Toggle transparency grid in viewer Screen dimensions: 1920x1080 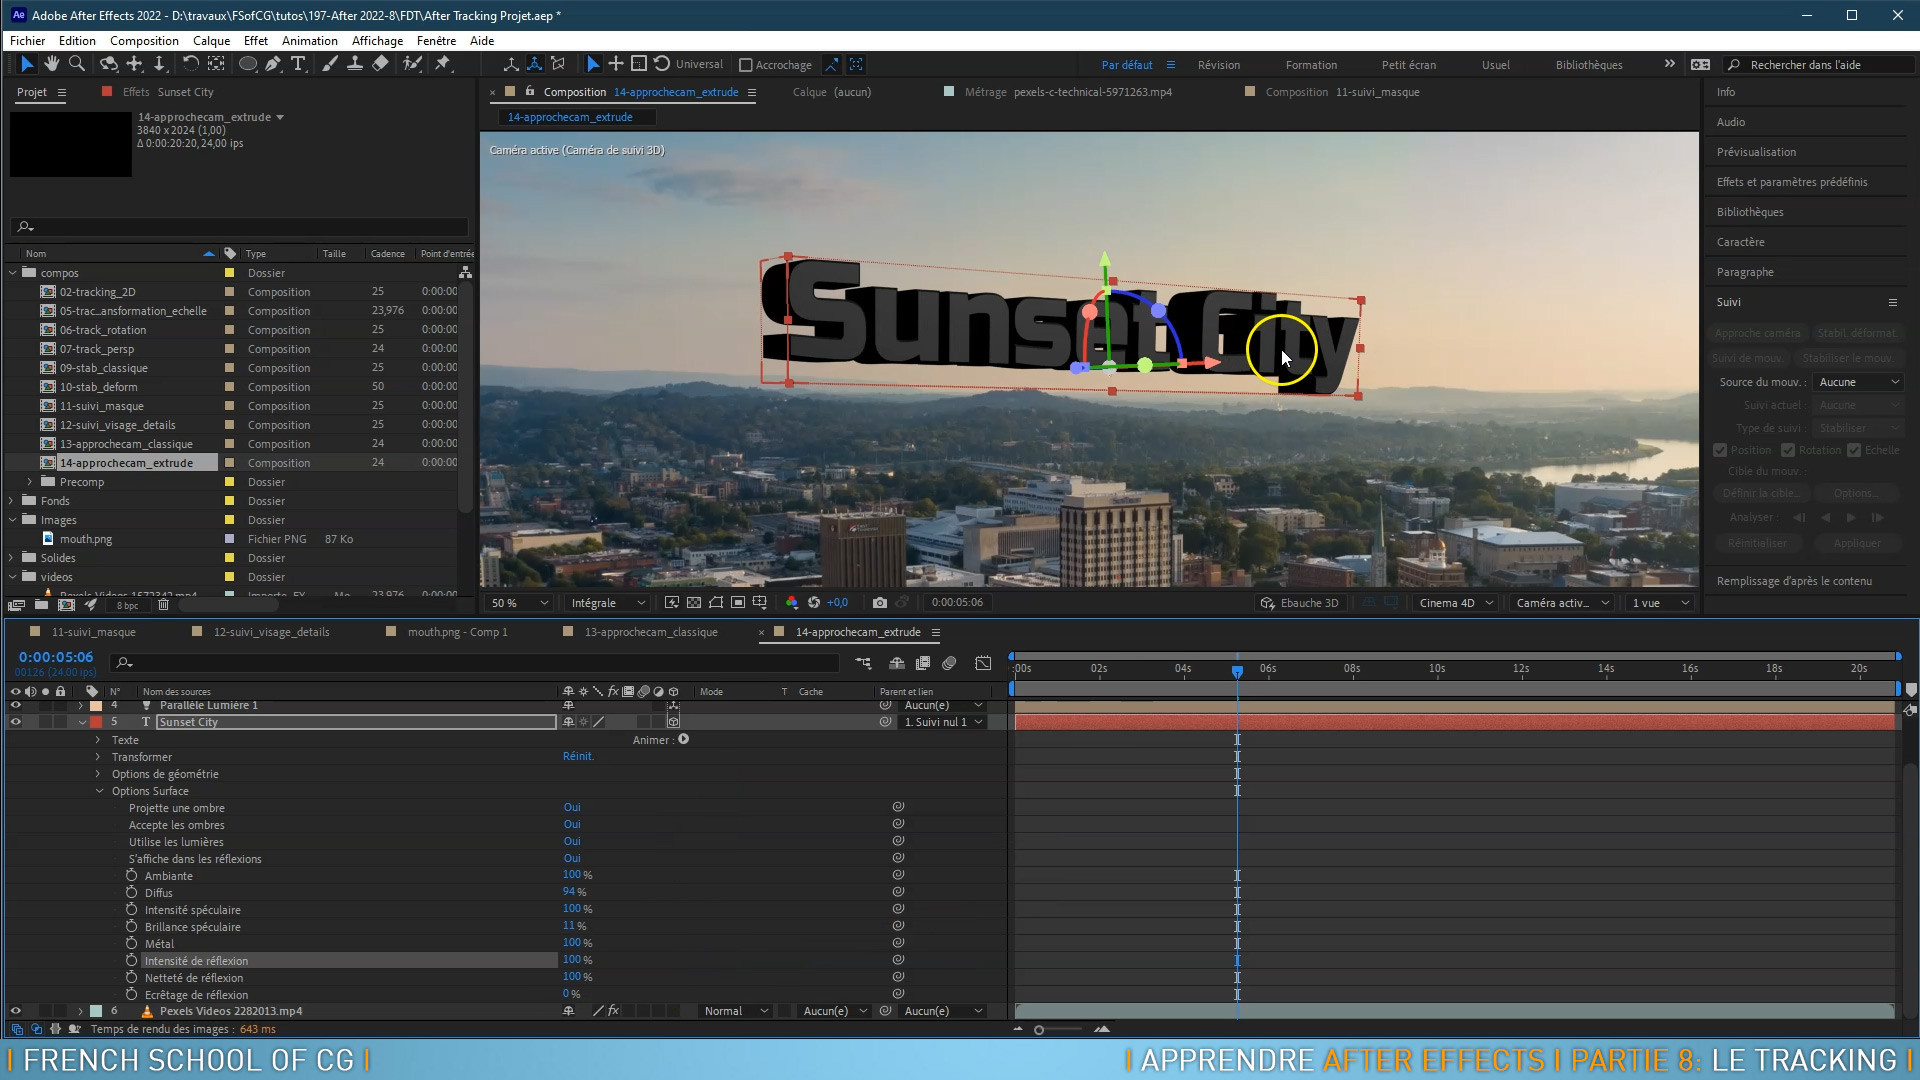tap(693, 603)
